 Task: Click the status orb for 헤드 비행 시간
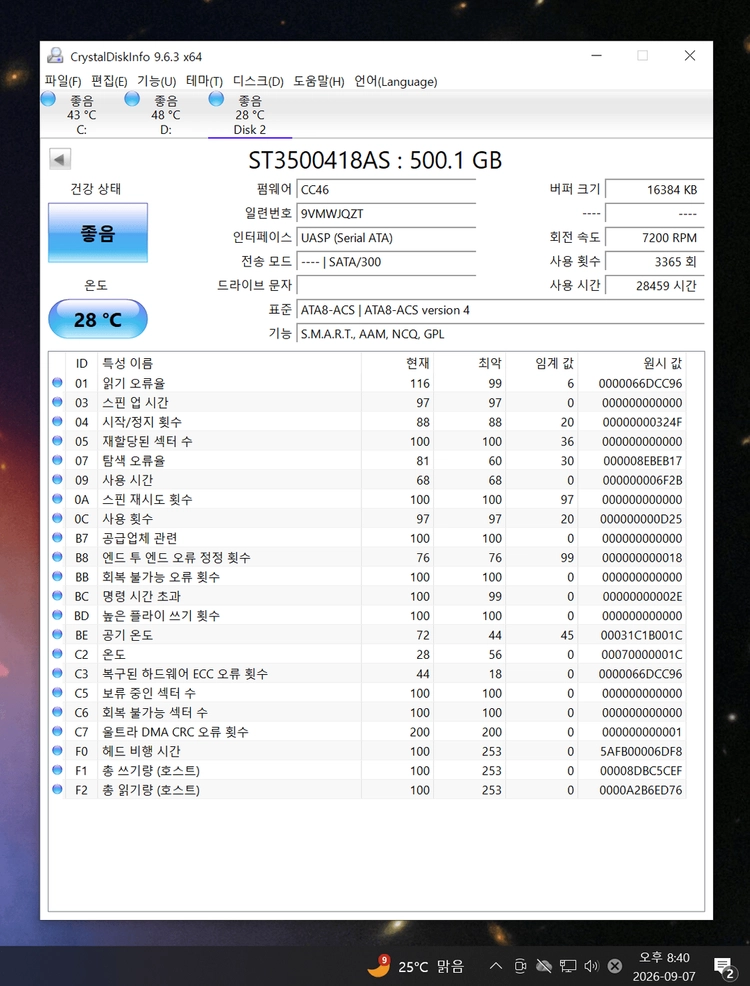pyautogui.click(x=57, y=751)
